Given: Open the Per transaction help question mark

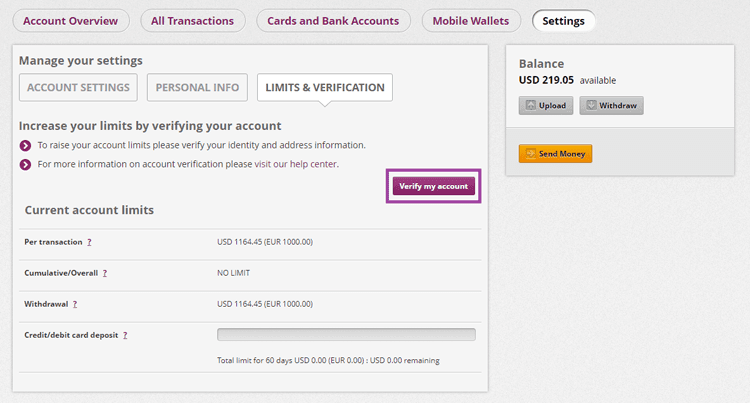Looking at the screenshot, I should 89,242.
